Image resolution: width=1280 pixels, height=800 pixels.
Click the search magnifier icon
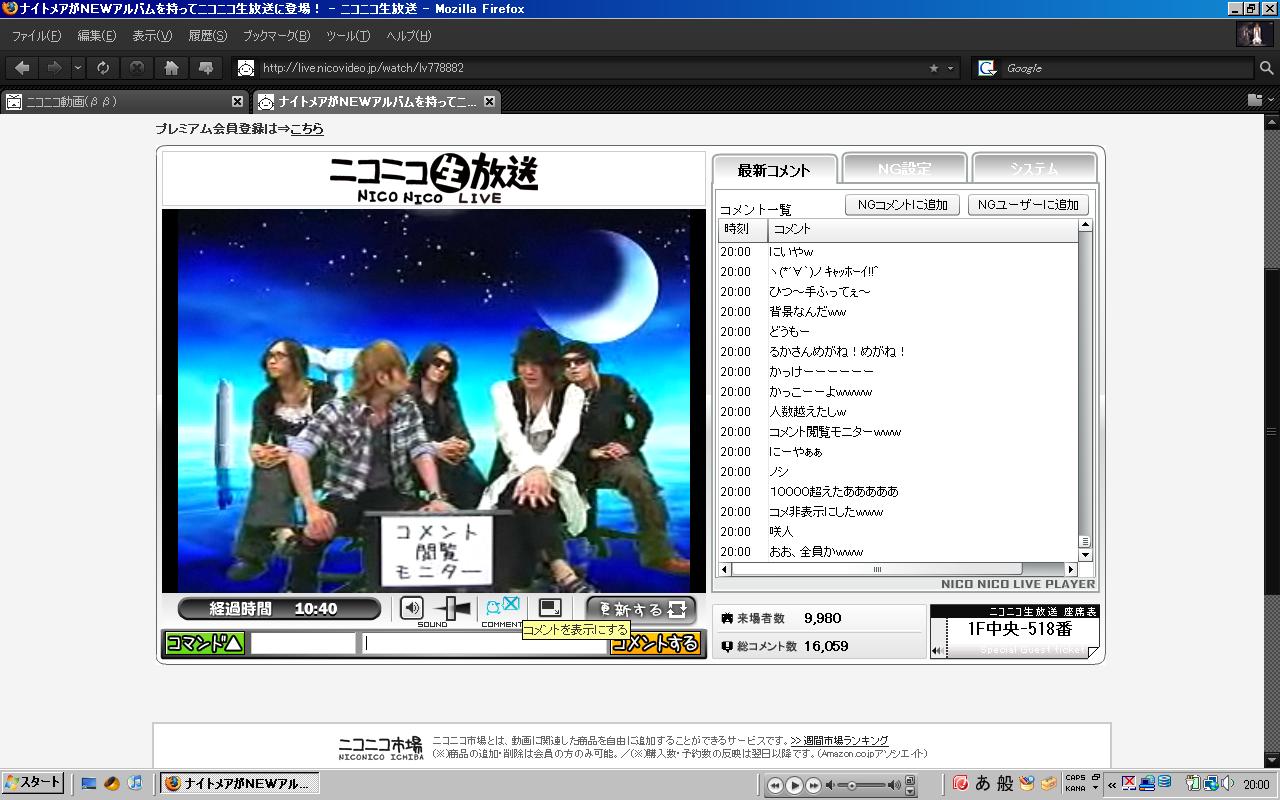1266,68
